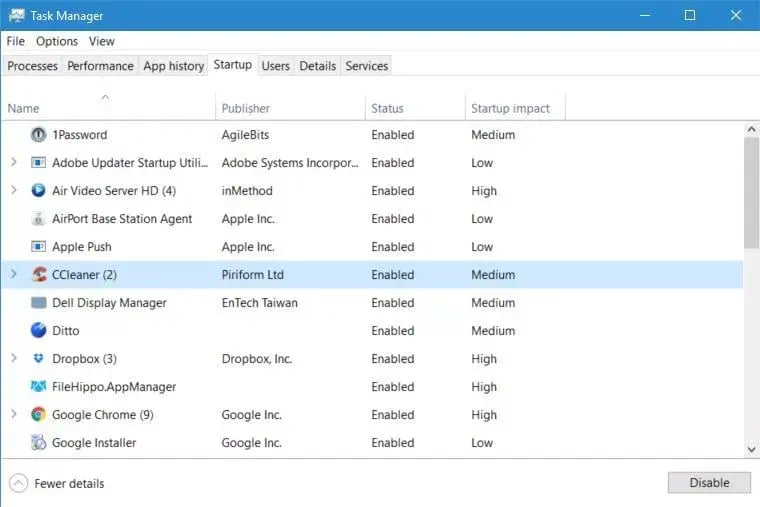Expand the Adobe Updater Startup Utility group
The height and width of the screenshot is (507, 760).
[14, 163]
